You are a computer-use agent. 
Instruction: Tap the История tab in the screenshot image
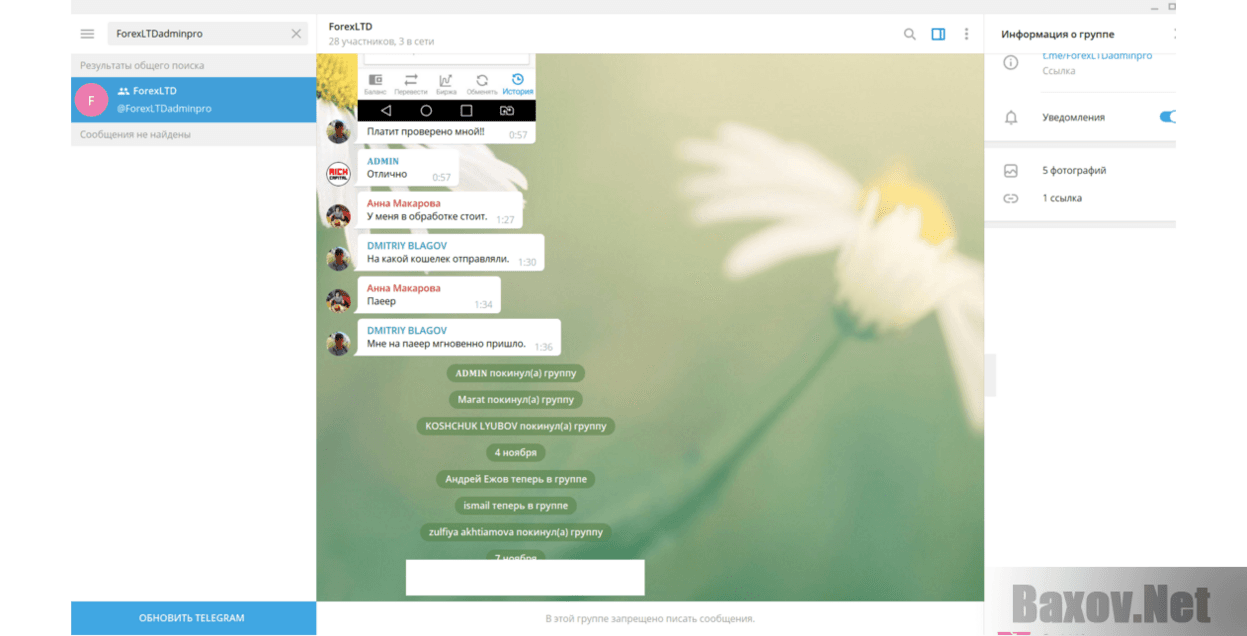tap(517, 84)
